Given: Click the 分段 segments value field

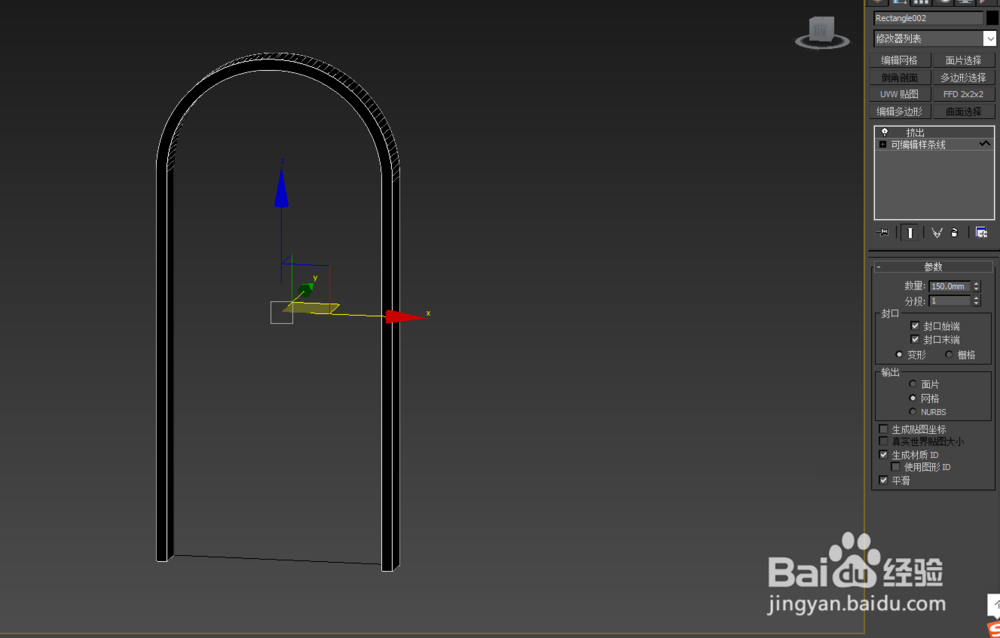Looking at the screenshot, I should pyautogui.click(x=949, y=300).
